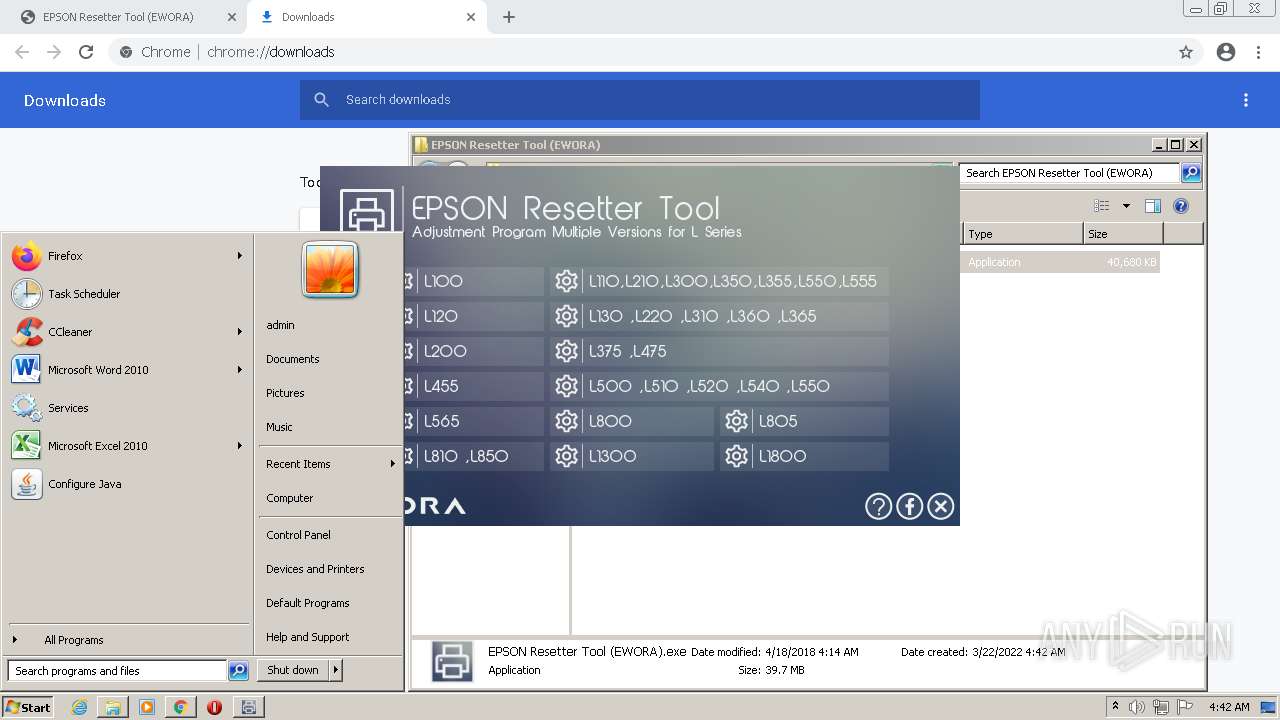Select the L565 resetter entry

click(x=474, y=421)
